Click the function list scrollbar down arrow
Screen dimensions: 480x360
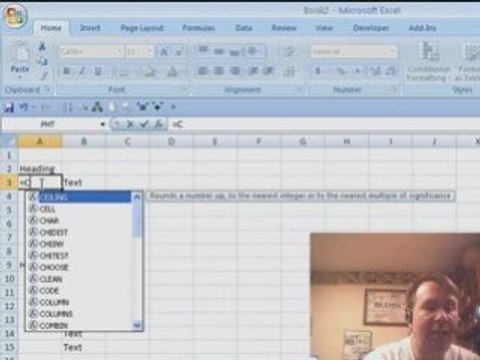point(137,325)
